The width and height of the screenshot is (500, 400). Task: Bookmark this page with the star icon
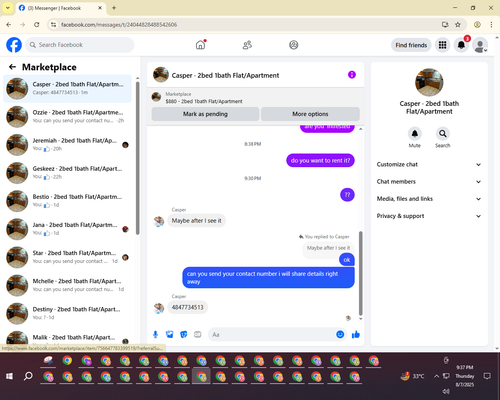click(458, 25)
